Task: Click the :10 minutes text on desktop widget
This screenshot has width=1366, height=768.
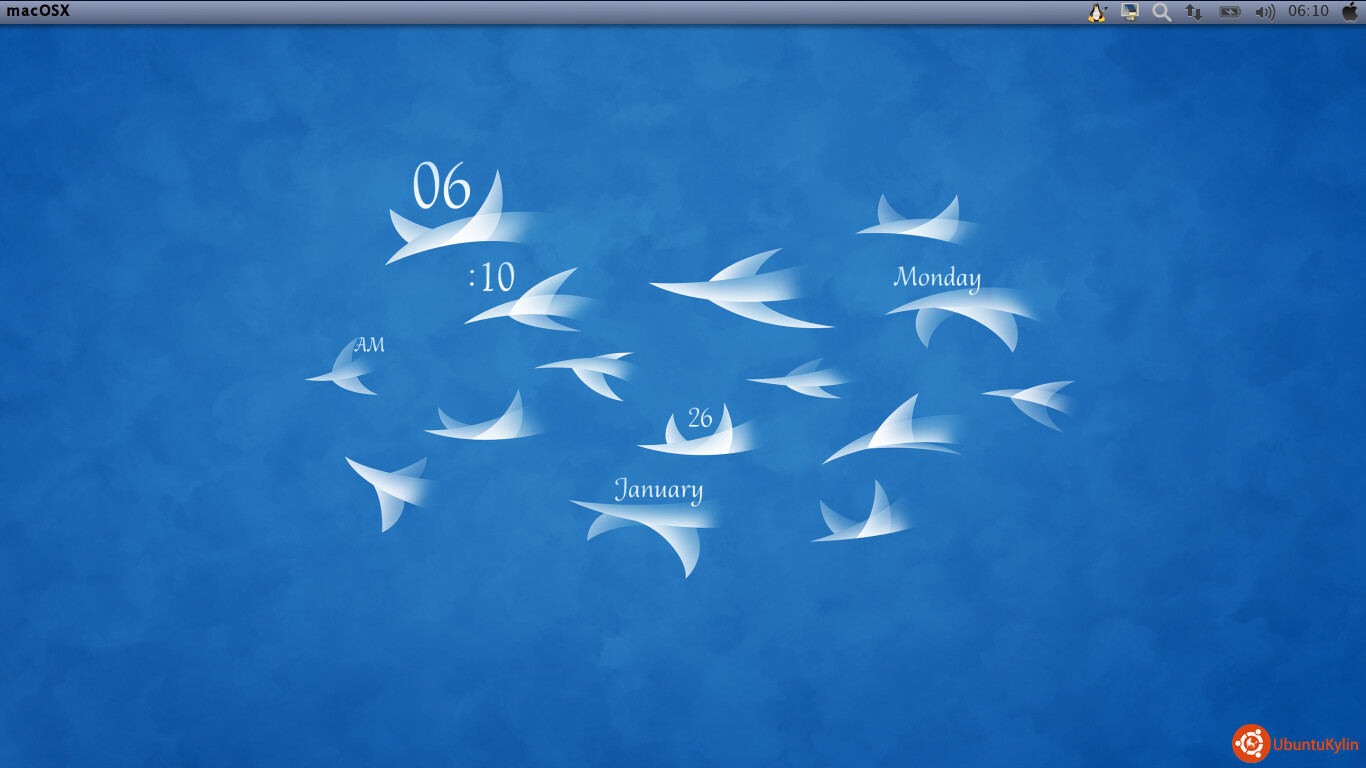Action: tap(491, 277)
